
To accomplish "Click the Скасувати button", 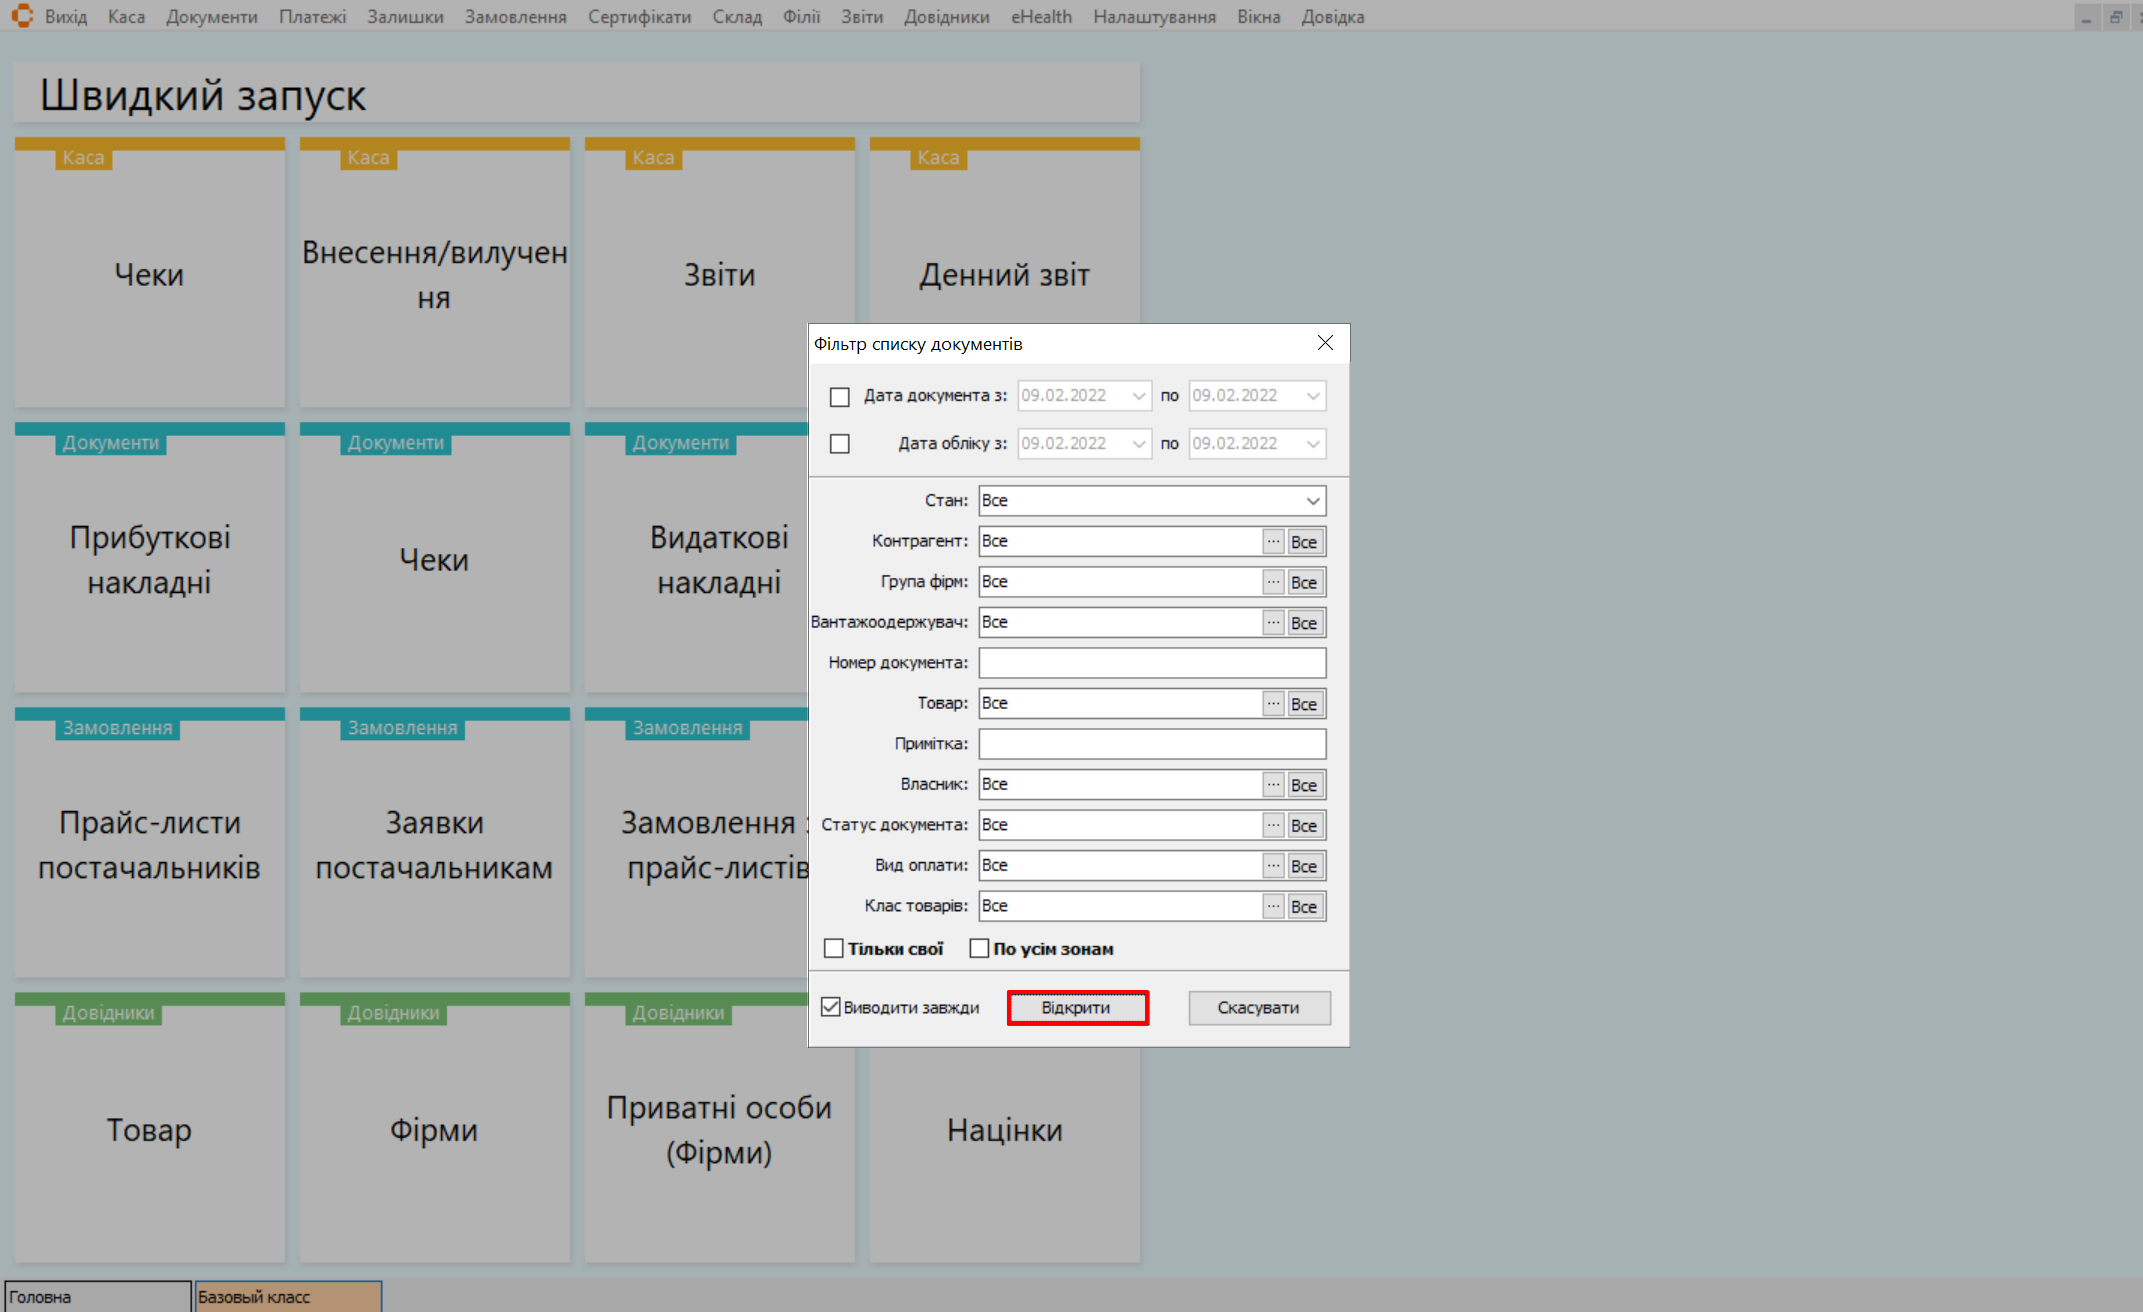I will coord(1258,1007).
